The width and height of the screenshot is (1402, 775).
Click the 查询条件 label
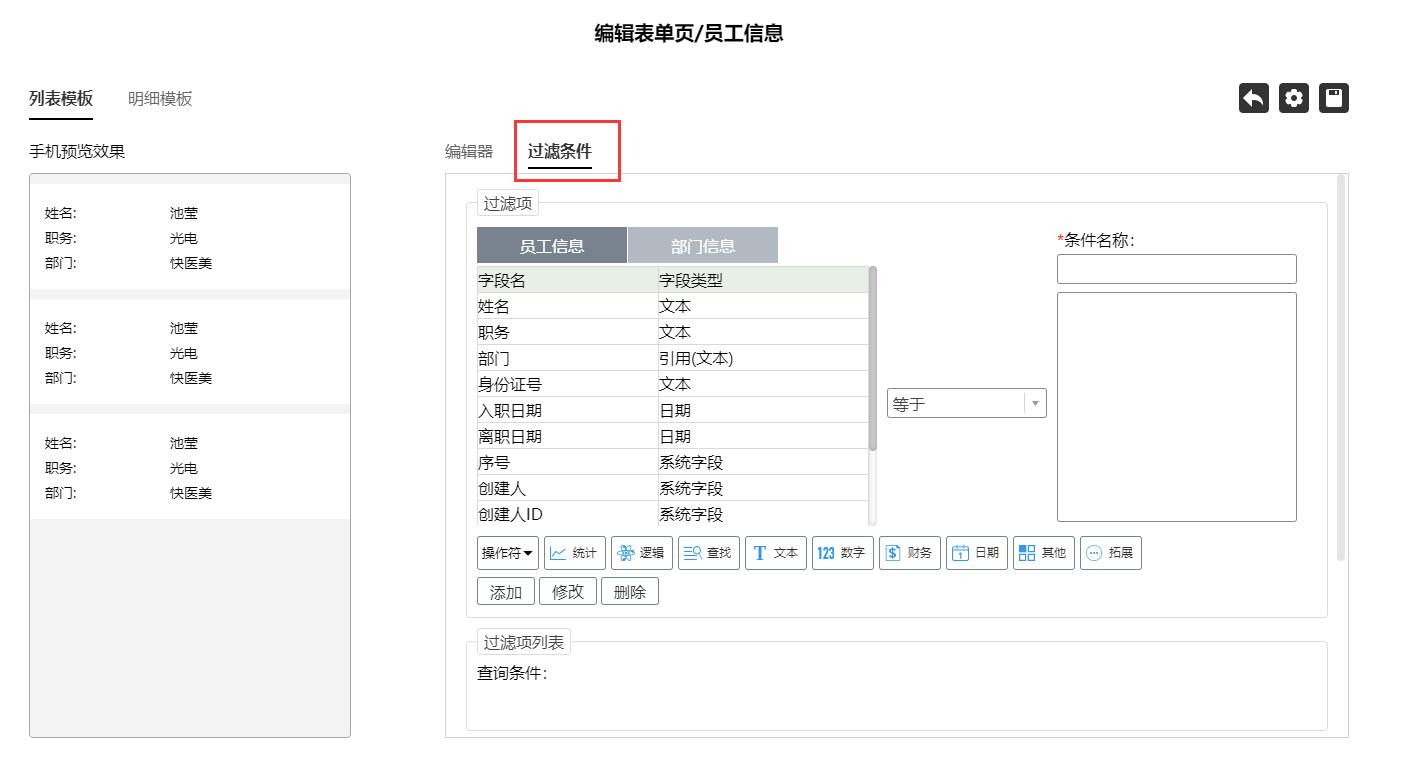coord(512,673)
